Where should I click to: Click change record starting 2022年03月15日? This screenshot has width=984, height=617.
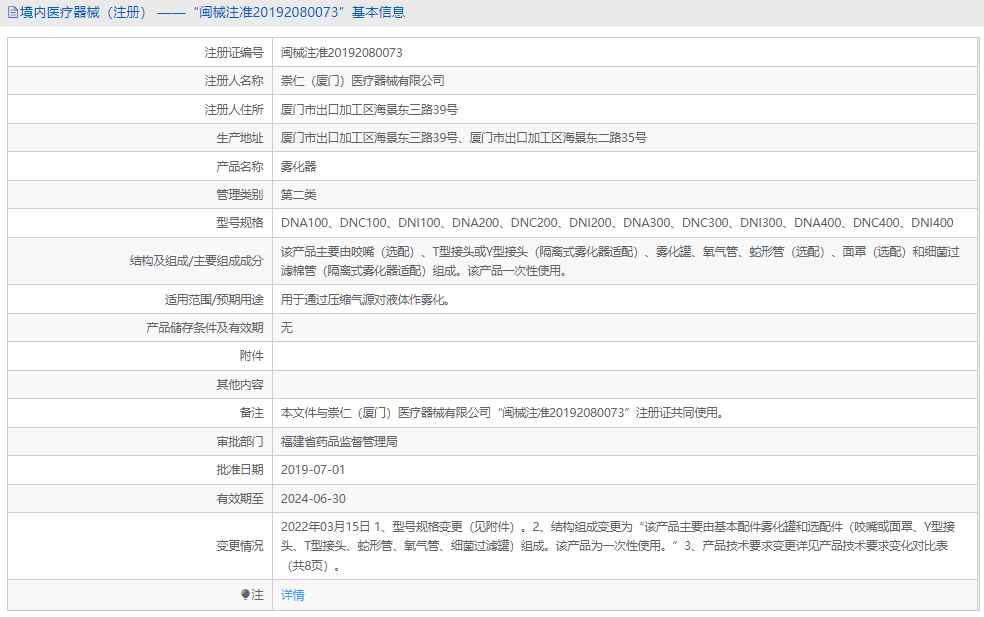tap(618, 546)
